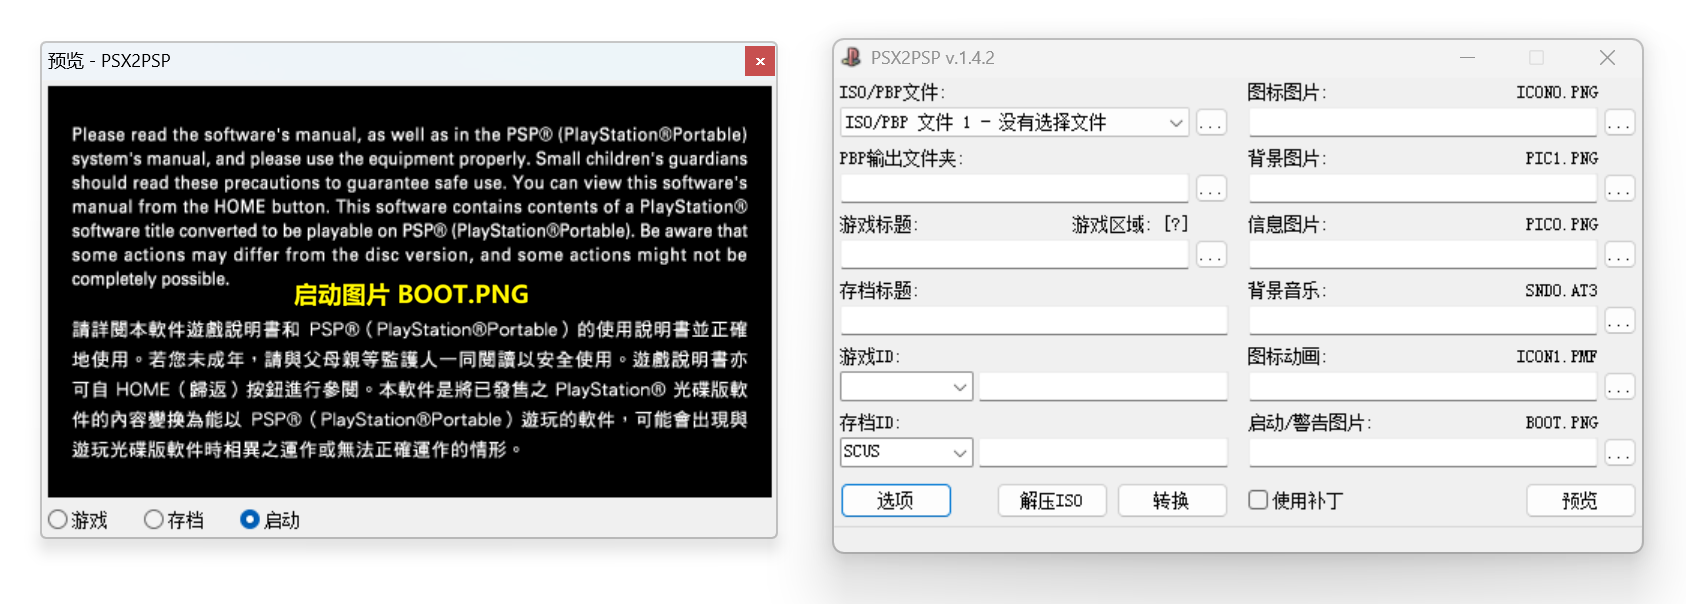1686x604 pixels.
Task: Open browse button for 图标图片 ICON0.PNG
Action: click(1619, 123)
